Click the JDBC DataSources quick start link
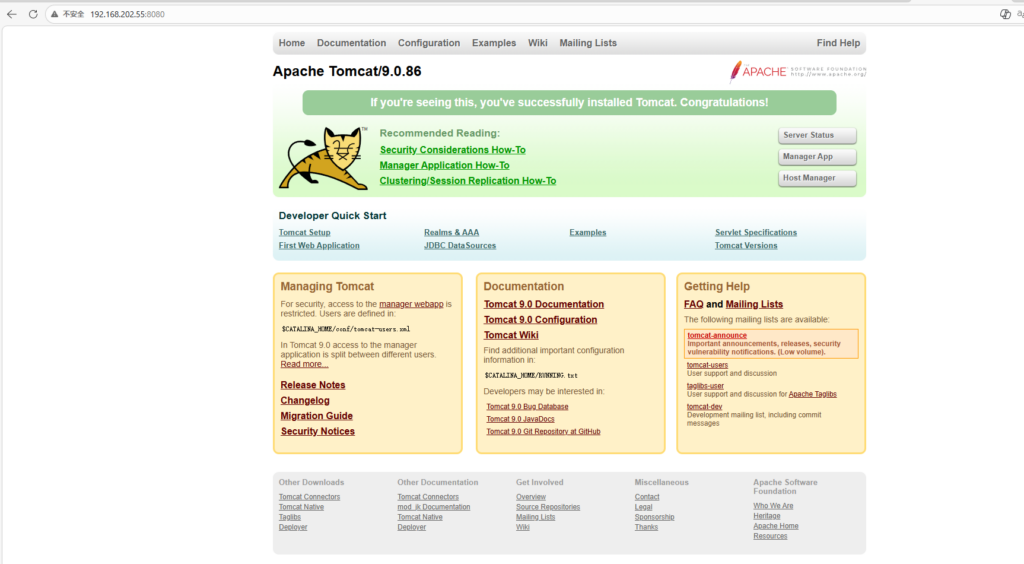This screenshot has width=1024, height=564. (x=460, y=245)
